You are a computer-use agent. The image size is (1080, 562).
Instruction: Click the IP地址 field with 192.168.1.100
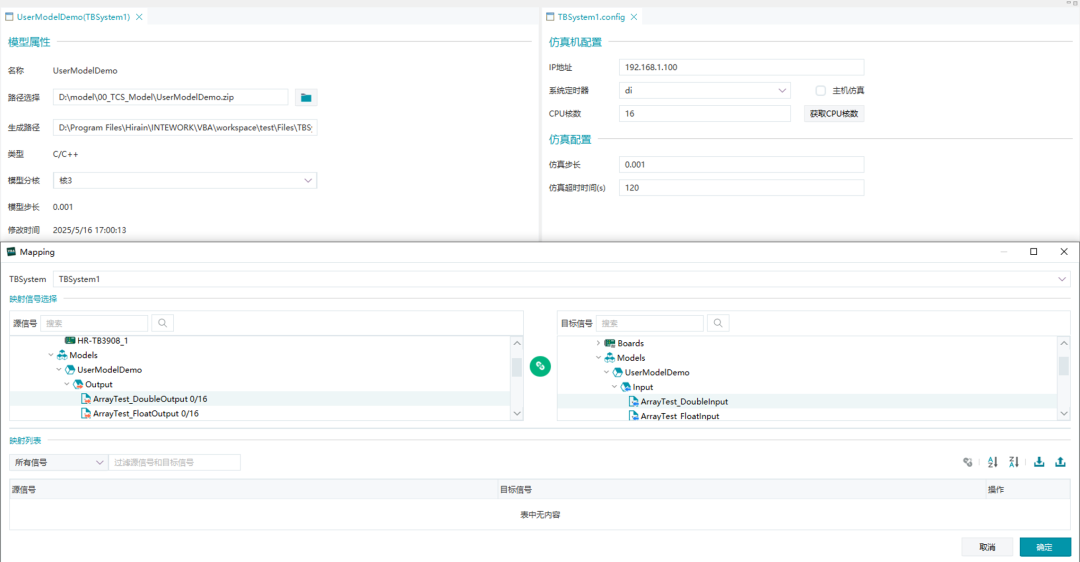(x=741, y=67)
